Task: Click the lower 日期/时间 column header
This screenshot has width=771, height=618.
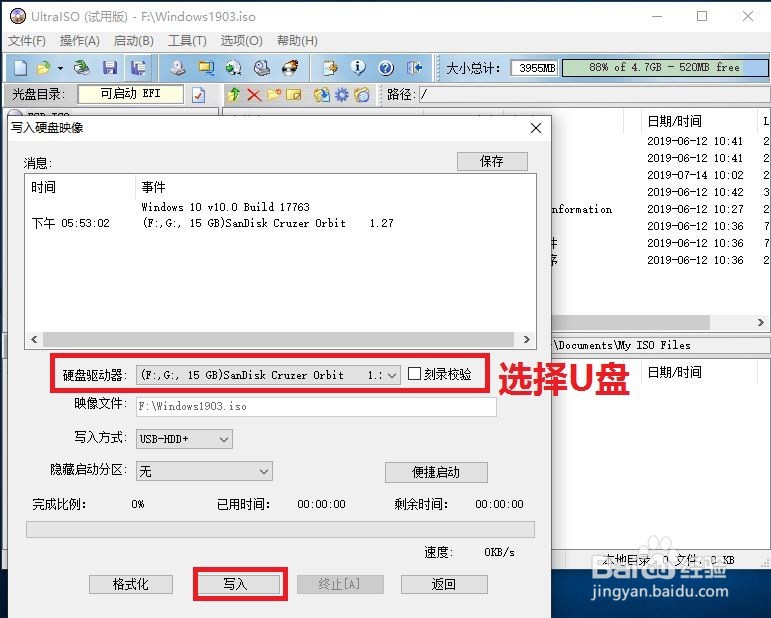Action: (x=699, y=372)
